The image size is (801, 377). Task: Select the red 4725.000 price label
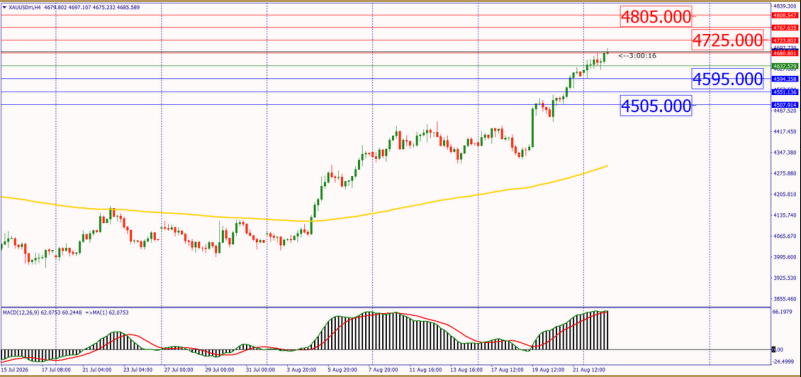coord(728,40)
